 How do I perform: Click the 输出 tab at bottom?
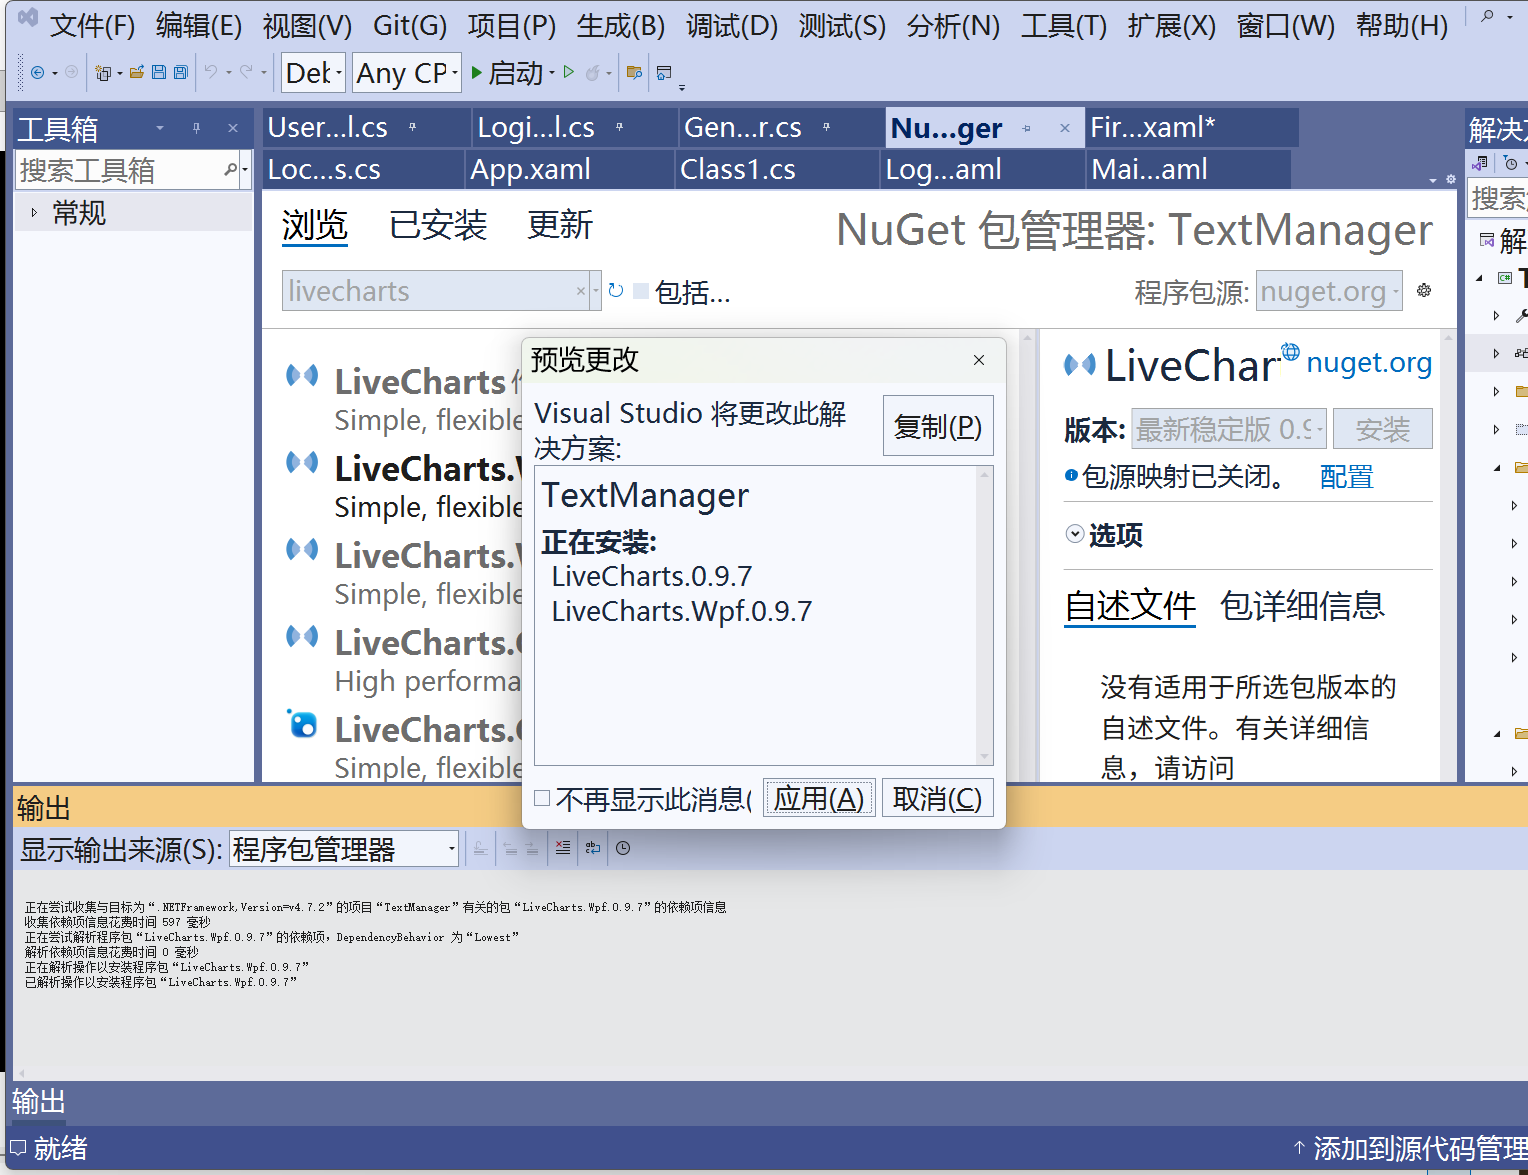point(39,1102)
